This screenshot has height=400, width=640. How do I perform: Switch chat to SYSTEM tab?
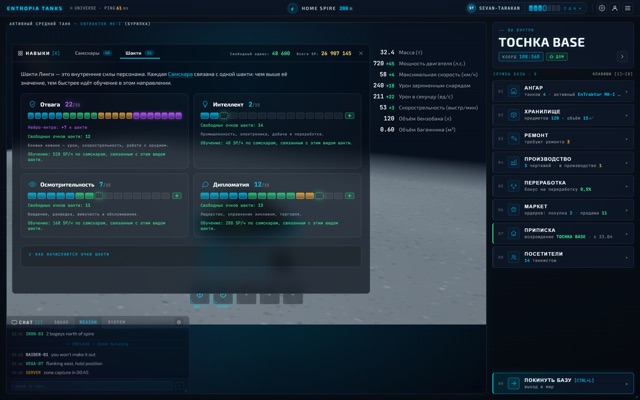tap(116, 322)
